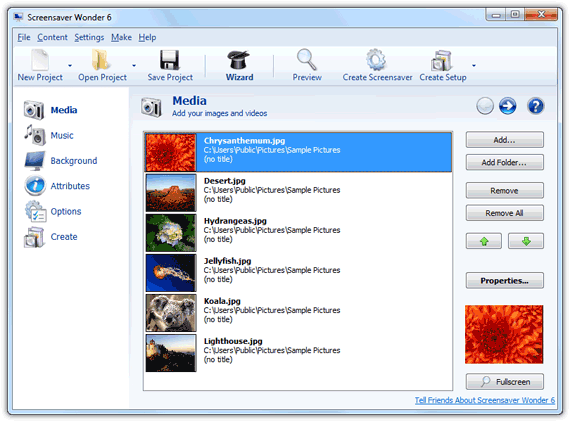Image resolution: width=570 pixels, height=422 pixels.
Task: Expand the Create Setup dropdown arrow
Action: tap(474, 66)
